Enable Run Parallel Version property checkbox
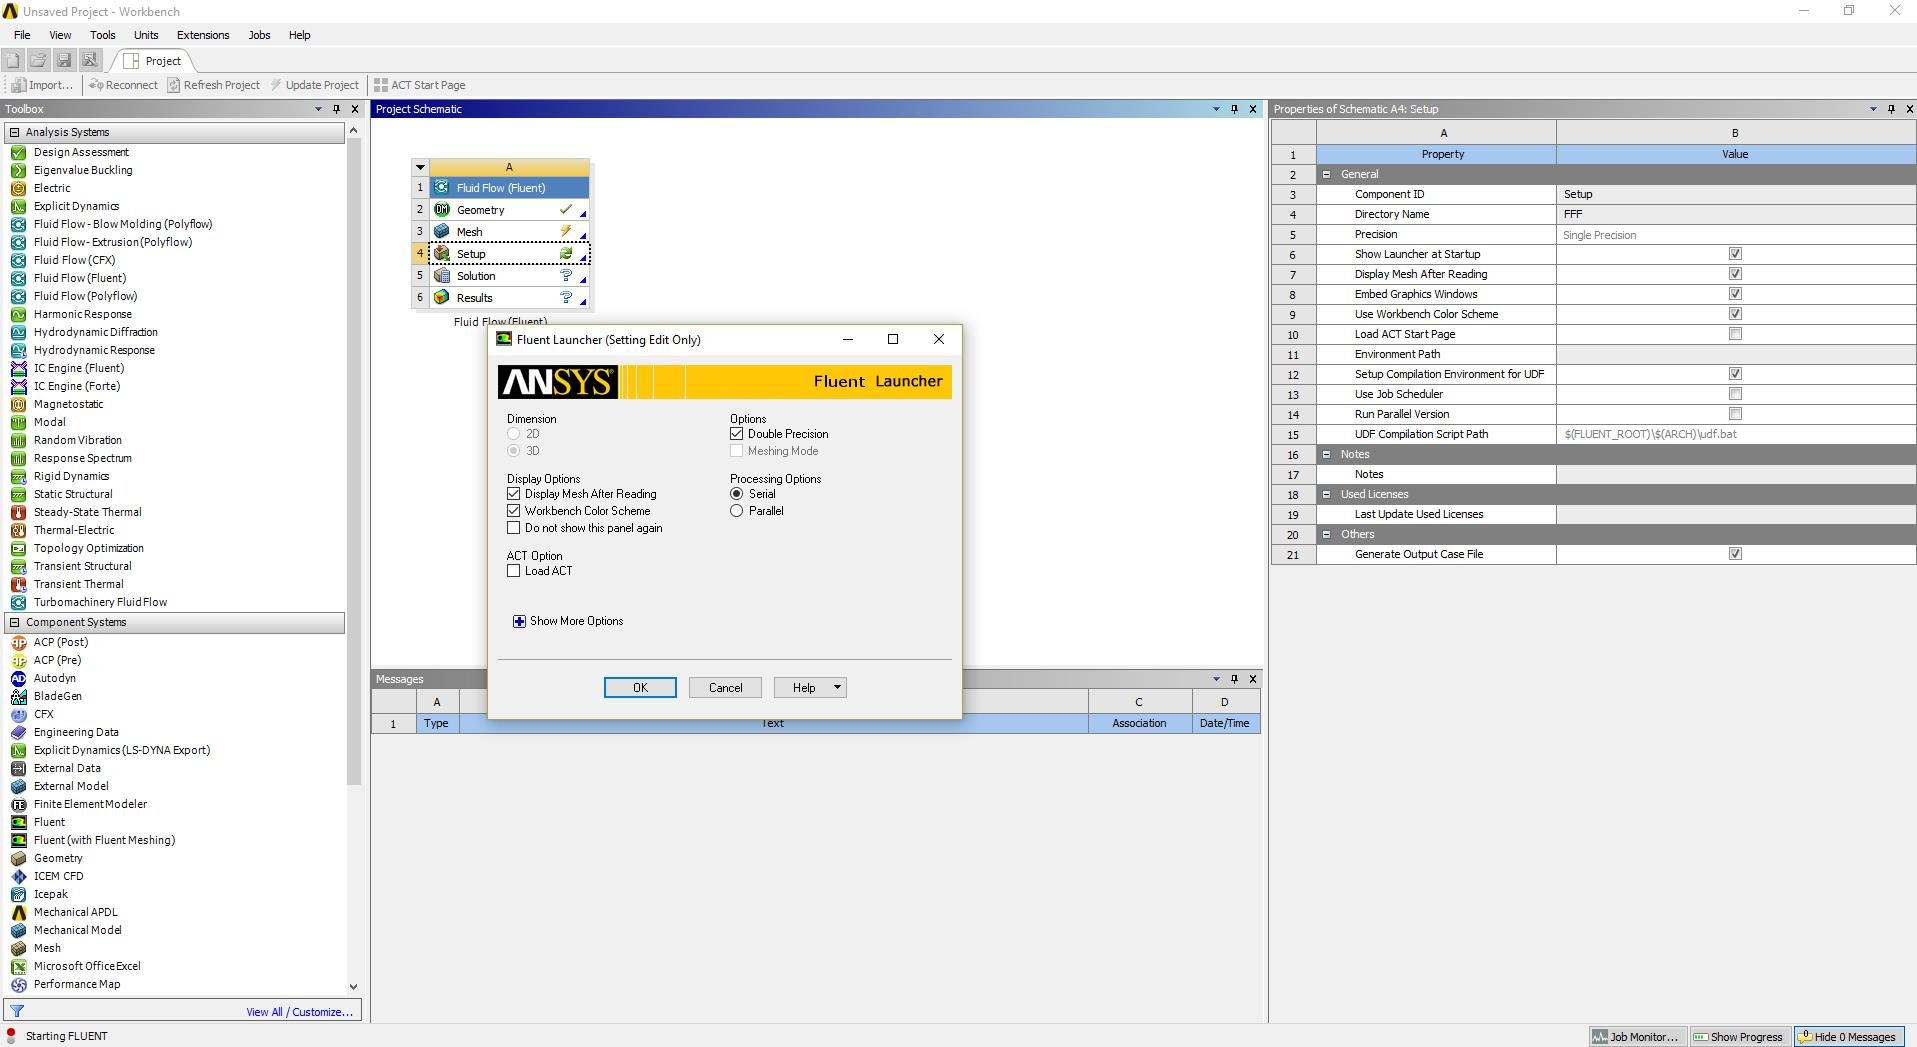 [x=1735, y=414]
